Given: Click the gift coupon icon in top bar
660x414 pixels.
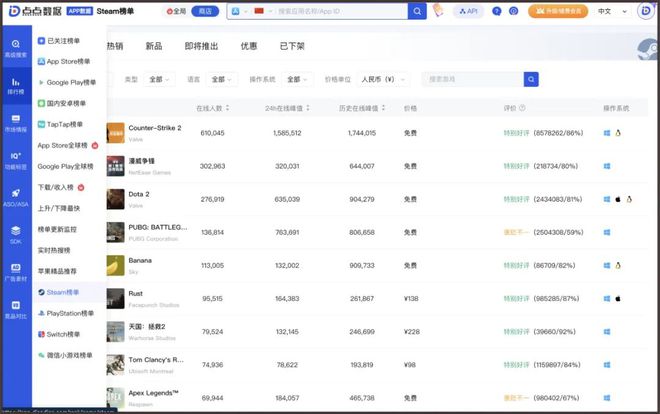Looking at the screenshot, I should click(438, 11).
